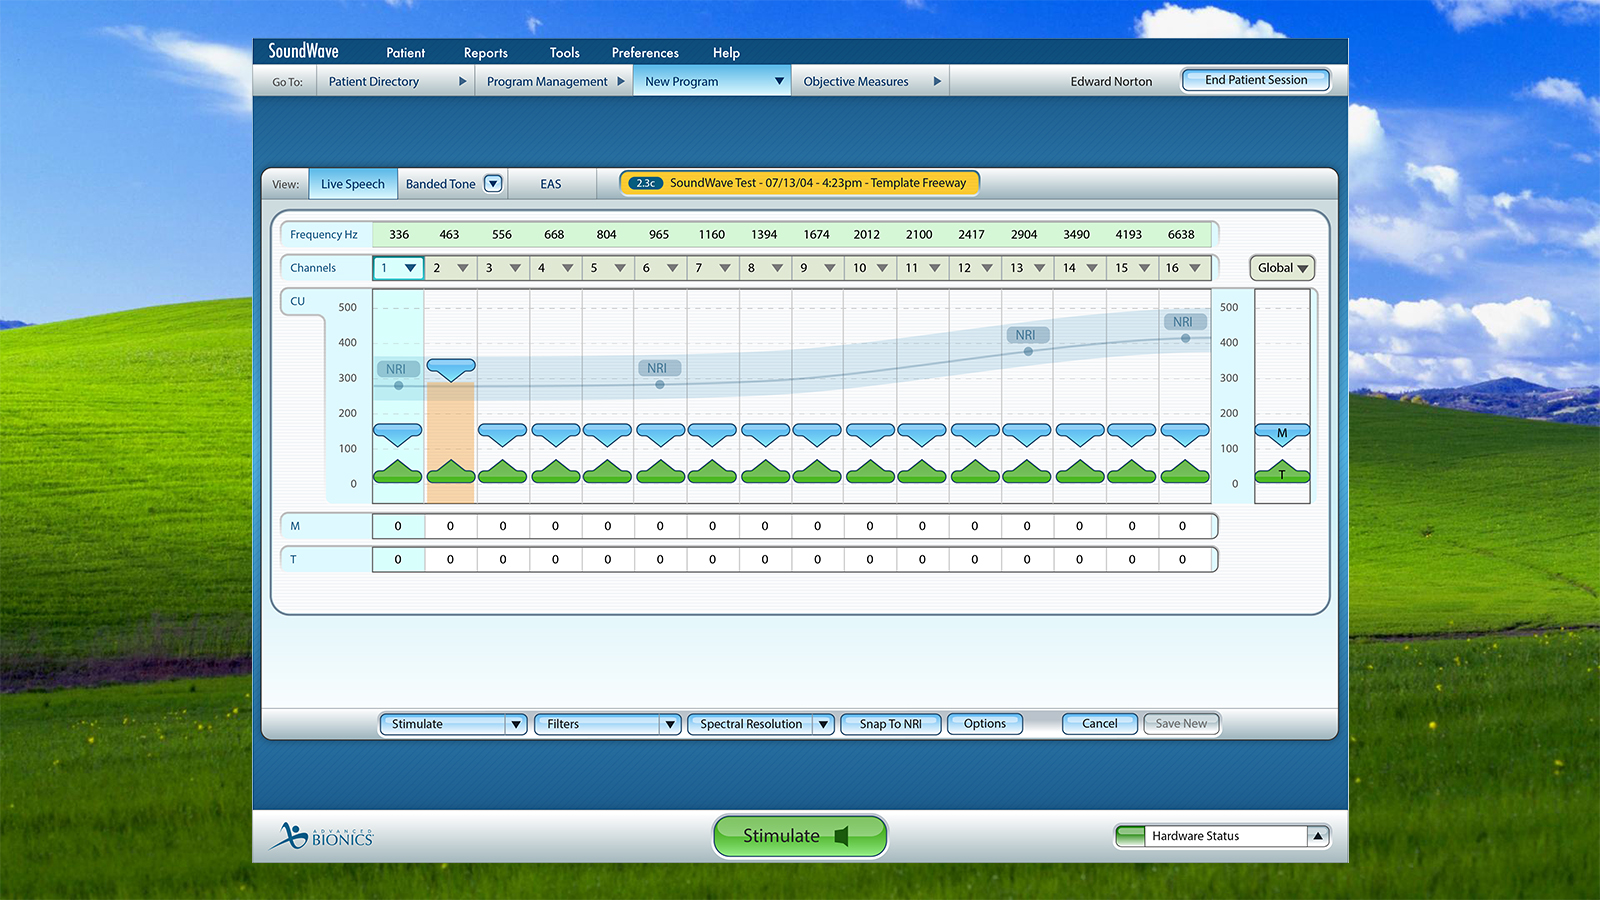
Task: Open Banded Tone dropdown arrow
Action: [x=493, y=183]
